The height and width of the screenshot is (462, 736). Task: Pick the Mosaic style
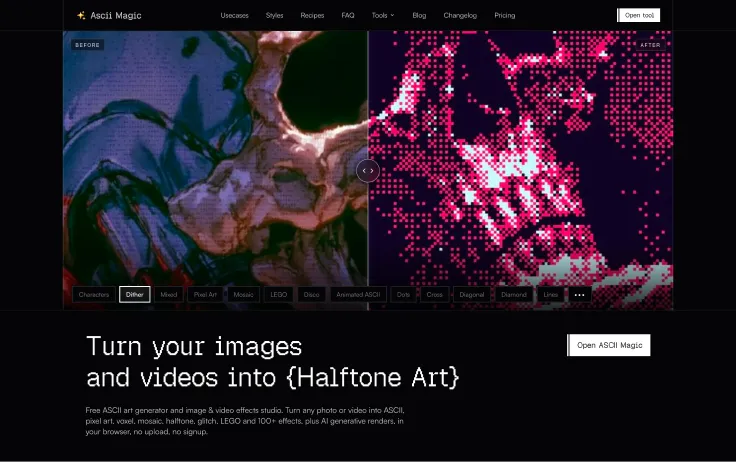point(243,295)
